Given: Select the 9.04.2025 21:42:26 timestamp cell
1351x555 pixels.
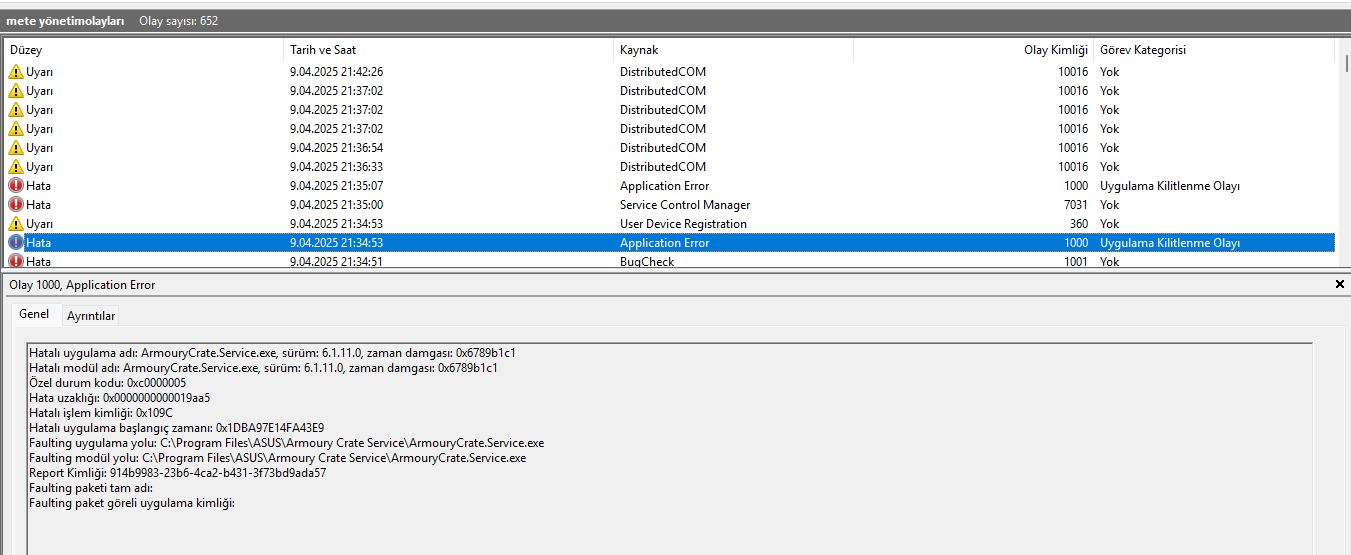Looking at the screenshot, I should click(336, 72).
